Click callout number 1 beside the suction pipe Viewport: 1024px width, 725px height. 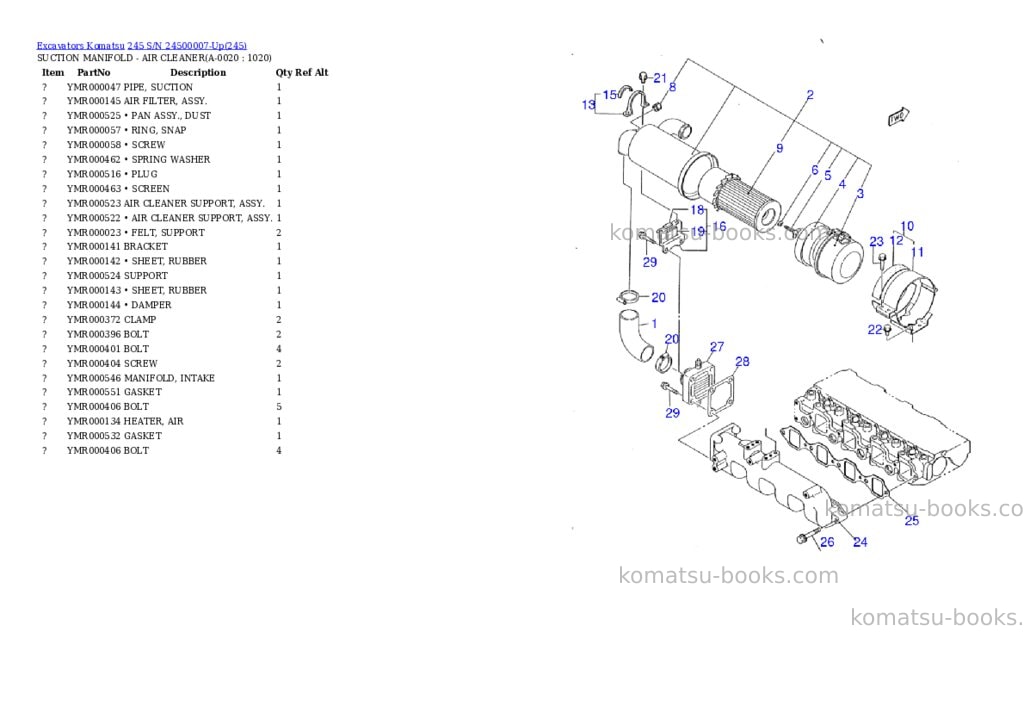(654, 323)
